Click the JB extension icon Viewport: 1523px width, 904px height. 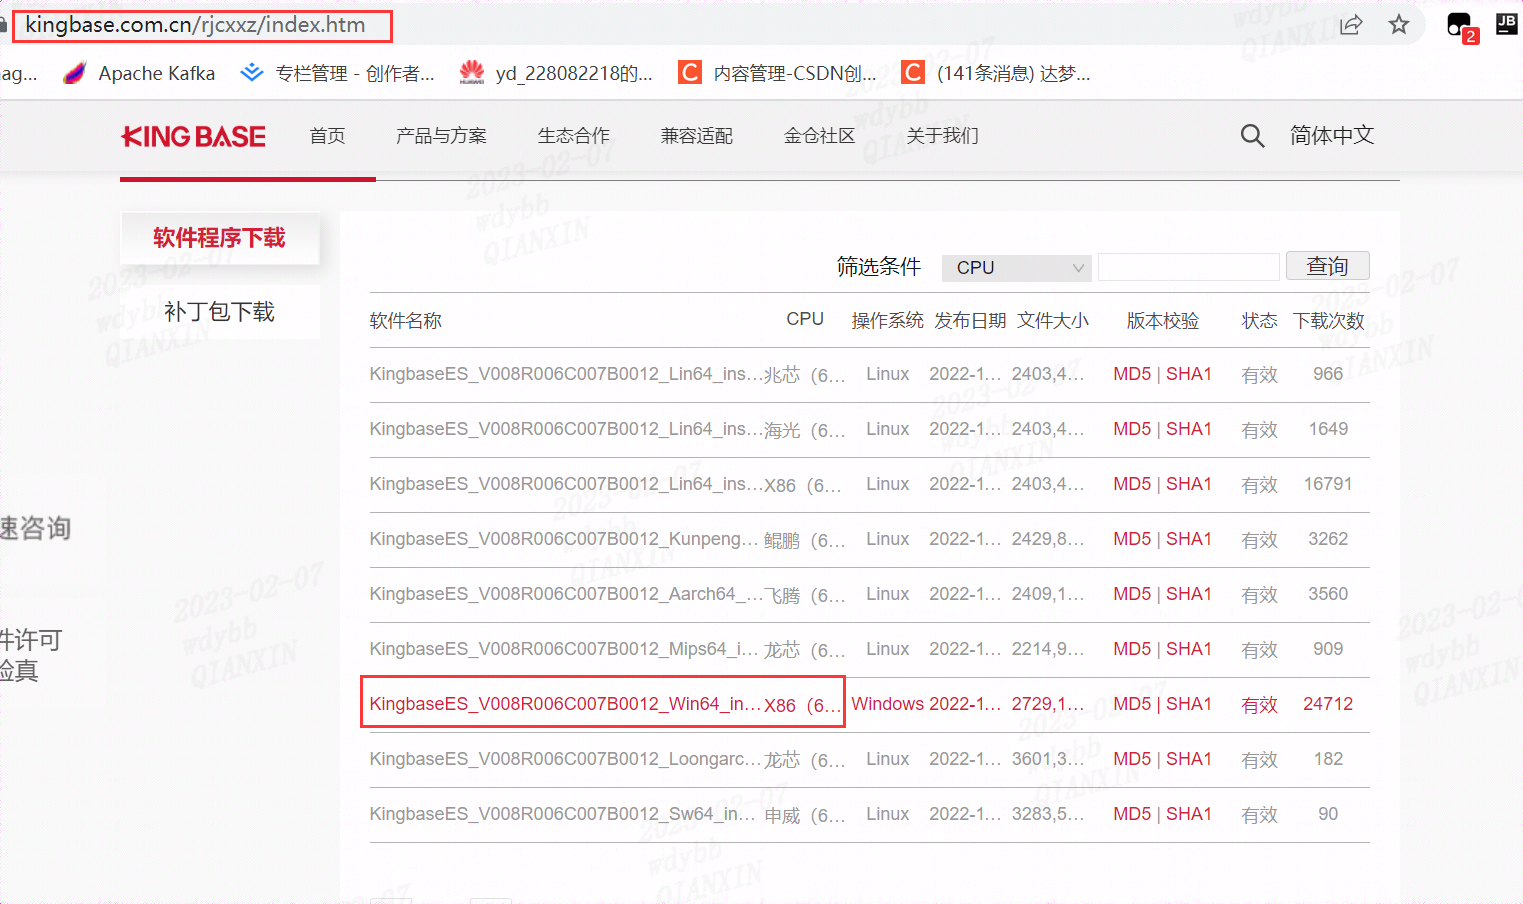[1506, 24]
